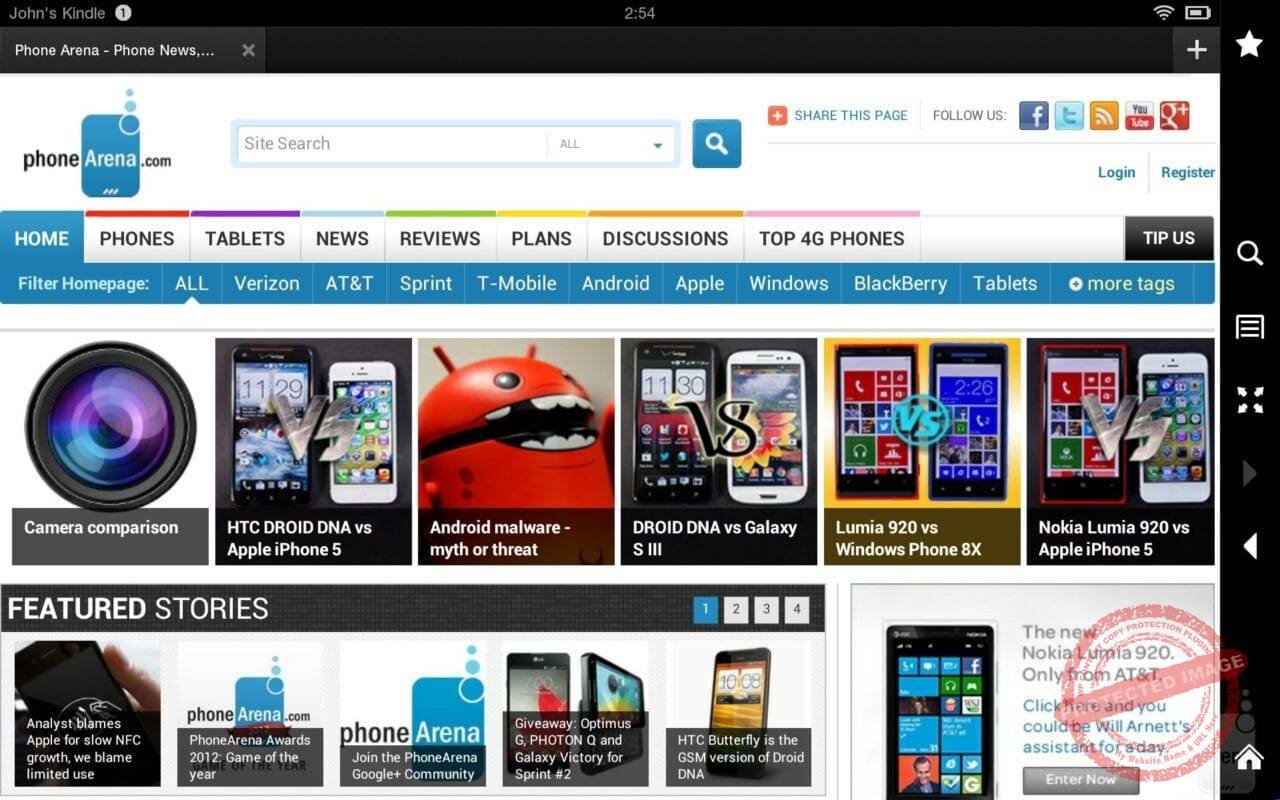Viewport: 1280px width, 800px height.
Task: Go to featured stories page 3
Action: tap(767, 609)
